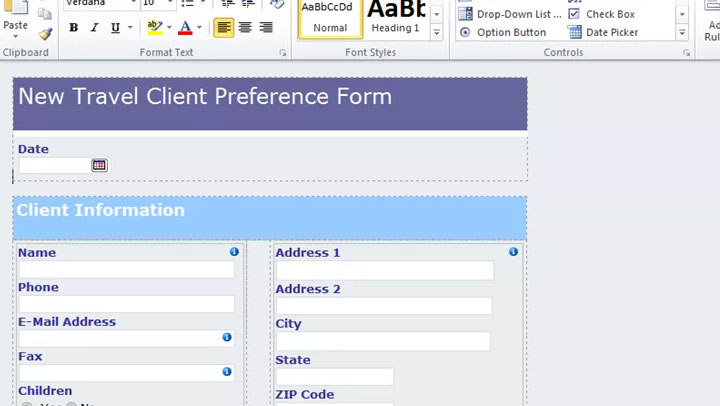The width and height of the screenshot is (720, 406).
Task: Apply the Normal font style
Action: 330,18
